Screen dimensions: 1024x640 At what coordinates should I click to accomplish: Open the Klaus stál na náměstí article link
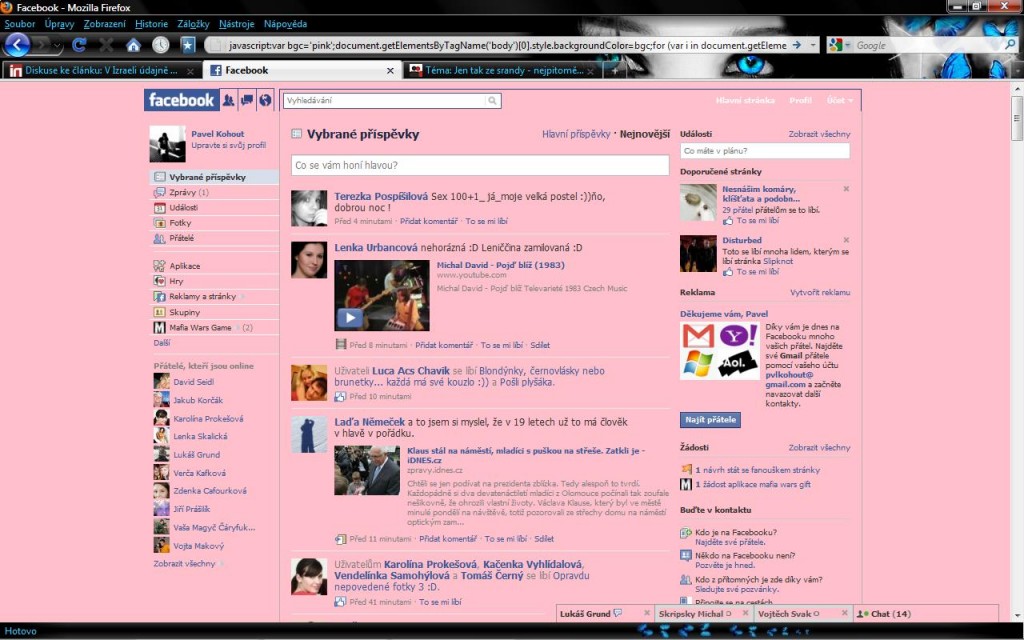[x=526, y=455]
